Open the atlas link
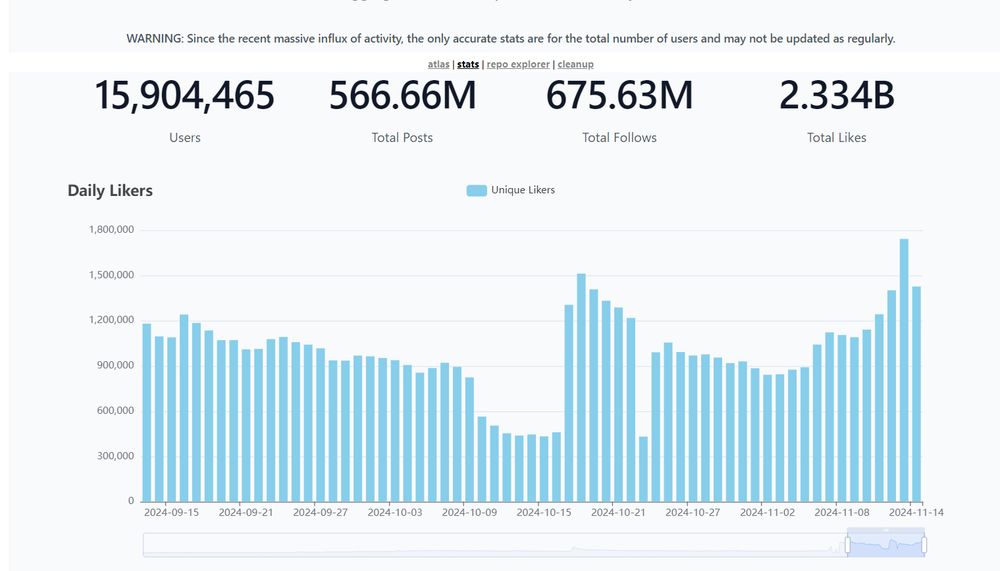 coord(438,64)
